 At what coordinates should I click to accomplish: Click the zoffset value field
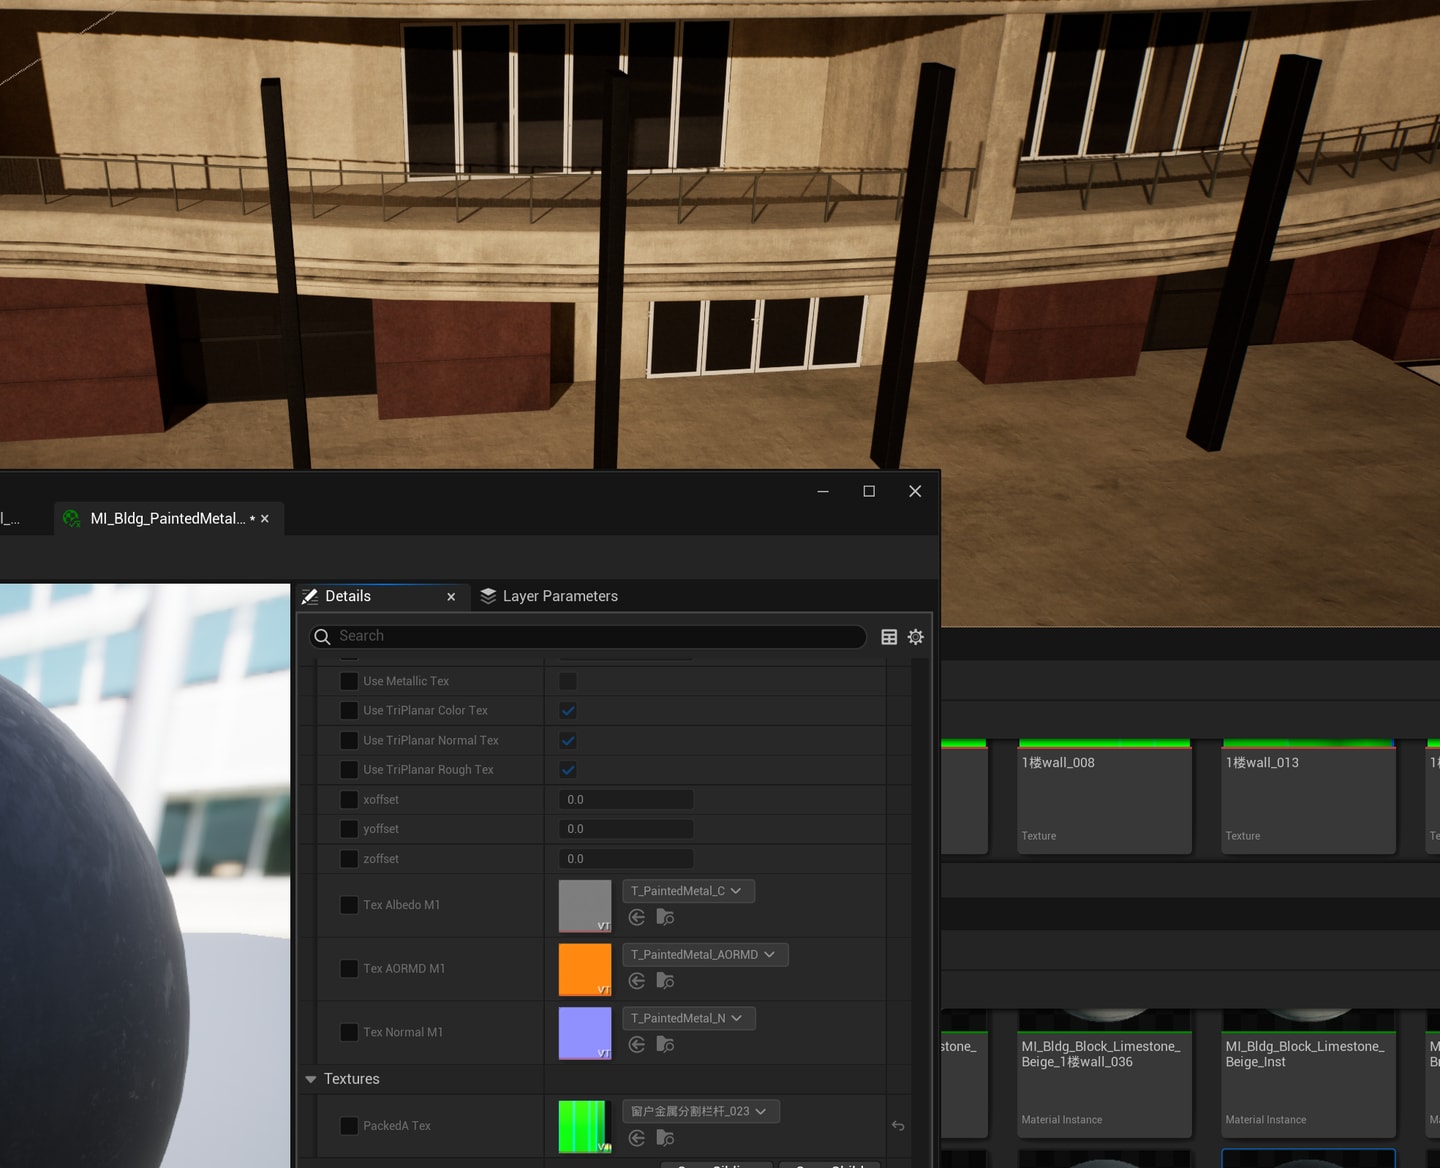click(x=626, y=859)
